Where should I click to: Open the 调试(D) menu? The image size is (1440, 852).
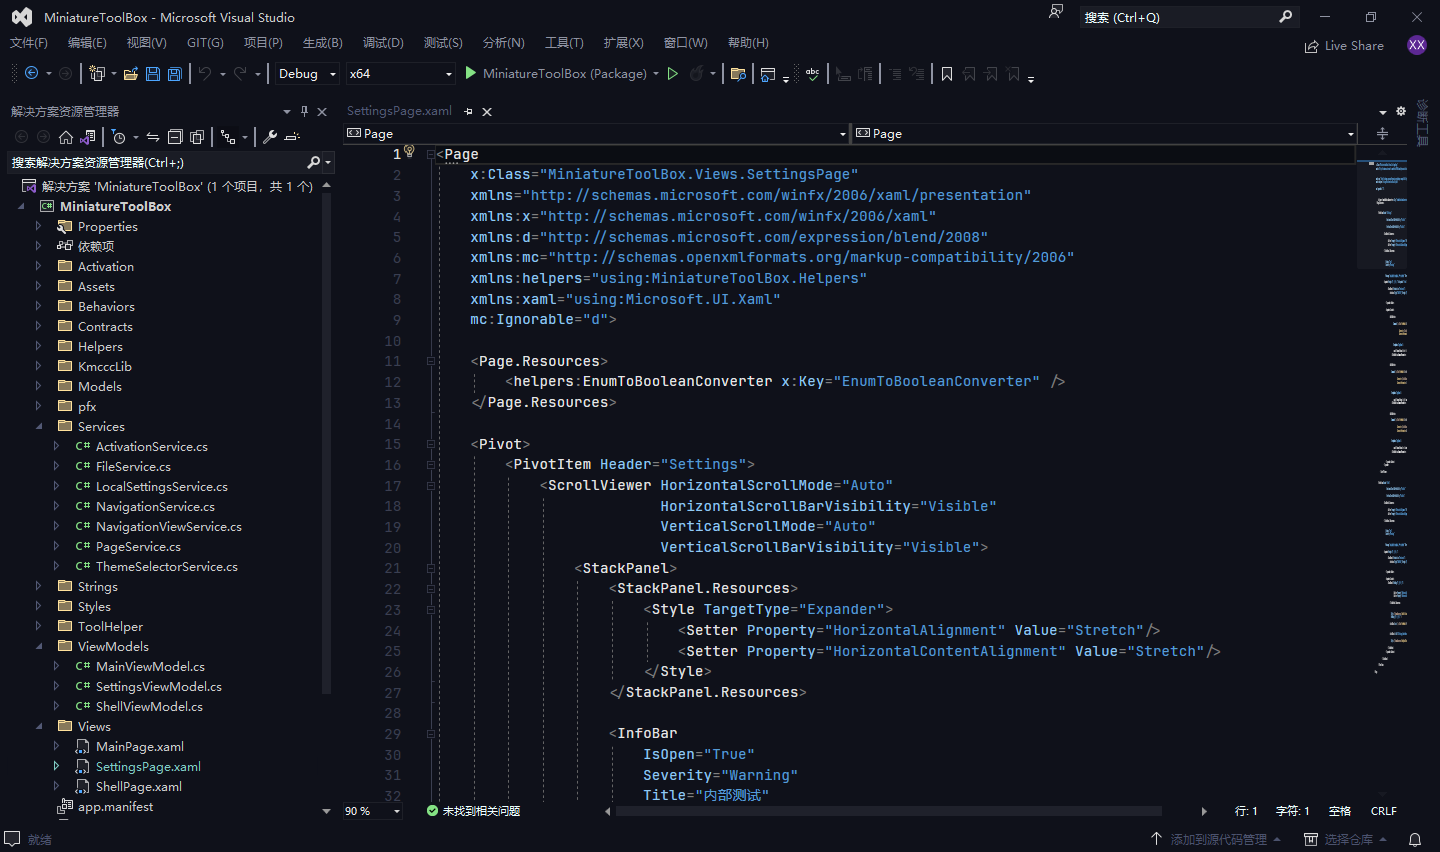[383, 43]
